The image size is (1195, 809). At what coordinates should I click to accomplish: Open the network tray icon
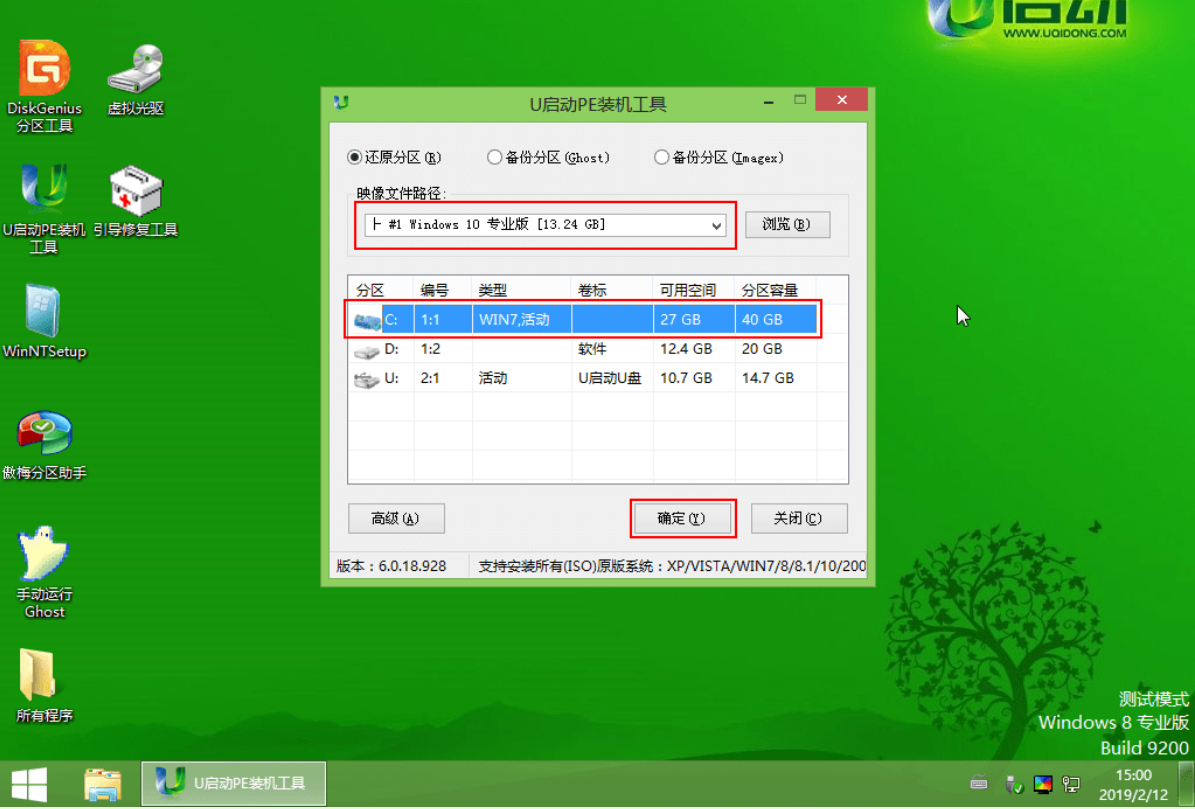click(x=1072, y=784)
